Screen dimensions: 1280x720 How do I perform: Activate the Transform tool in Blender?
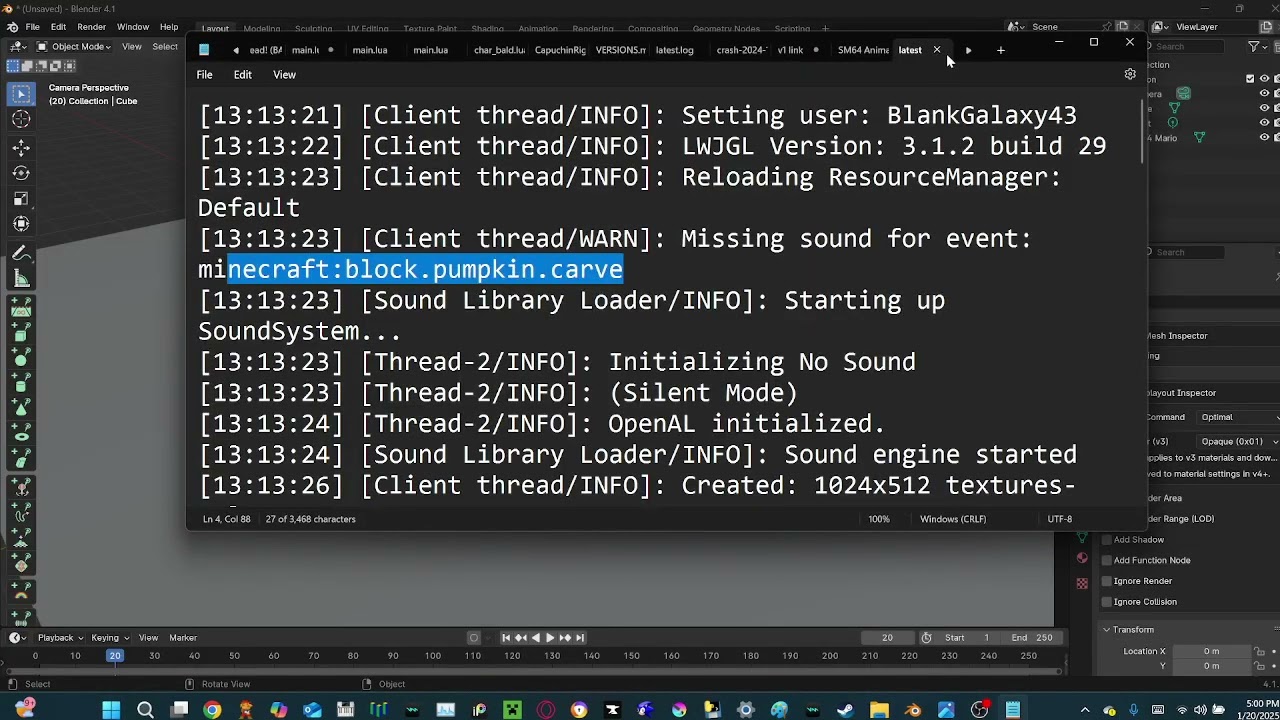point(21,224)
